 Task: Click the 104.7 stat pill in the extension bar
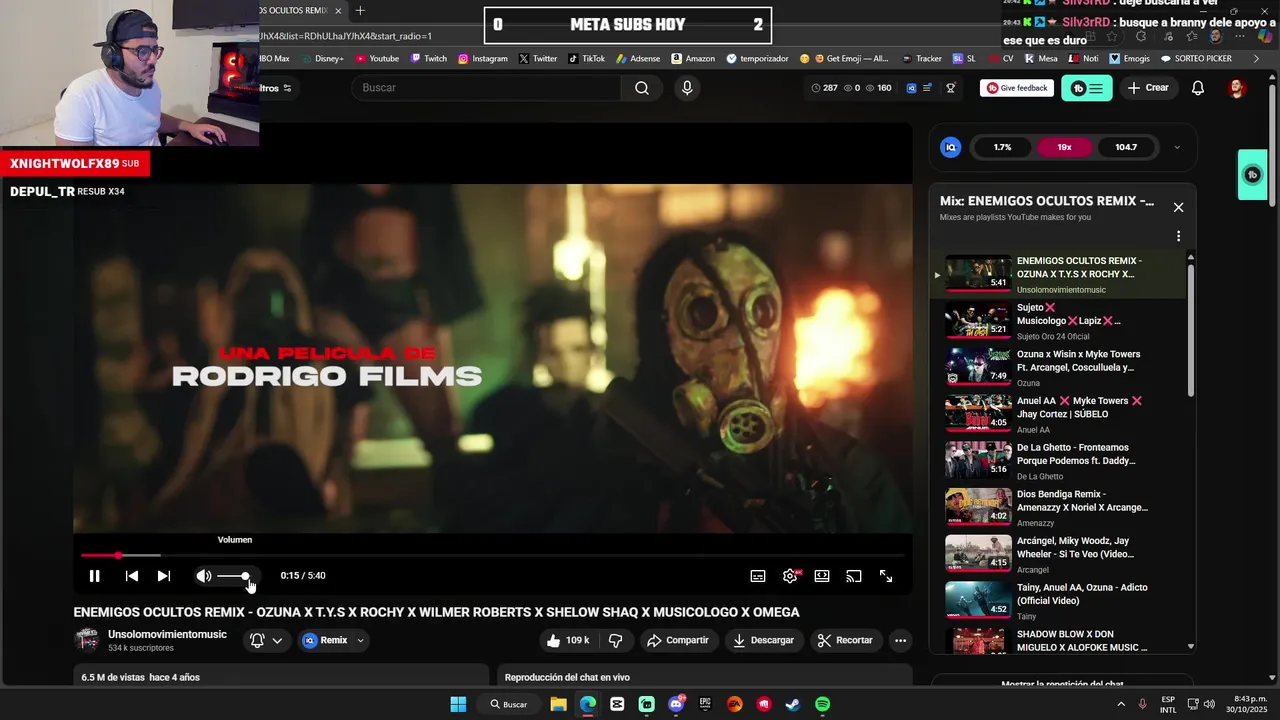tap(1126, 147)
